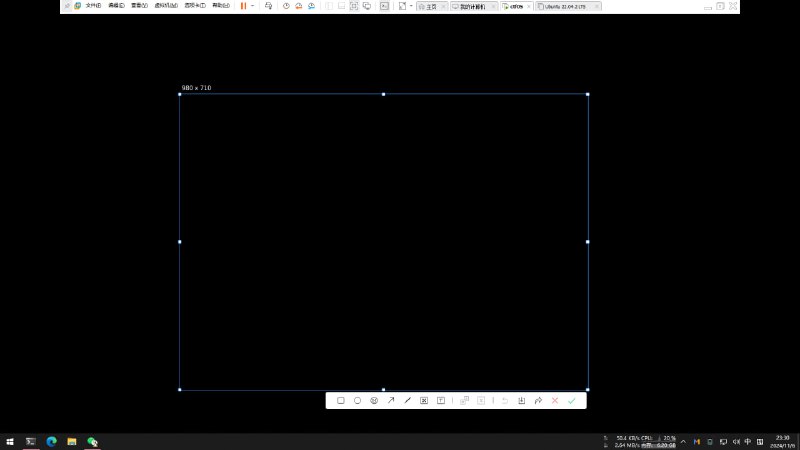
Task: Confirm screenshot with green checkmark
Action: point(572,401)
